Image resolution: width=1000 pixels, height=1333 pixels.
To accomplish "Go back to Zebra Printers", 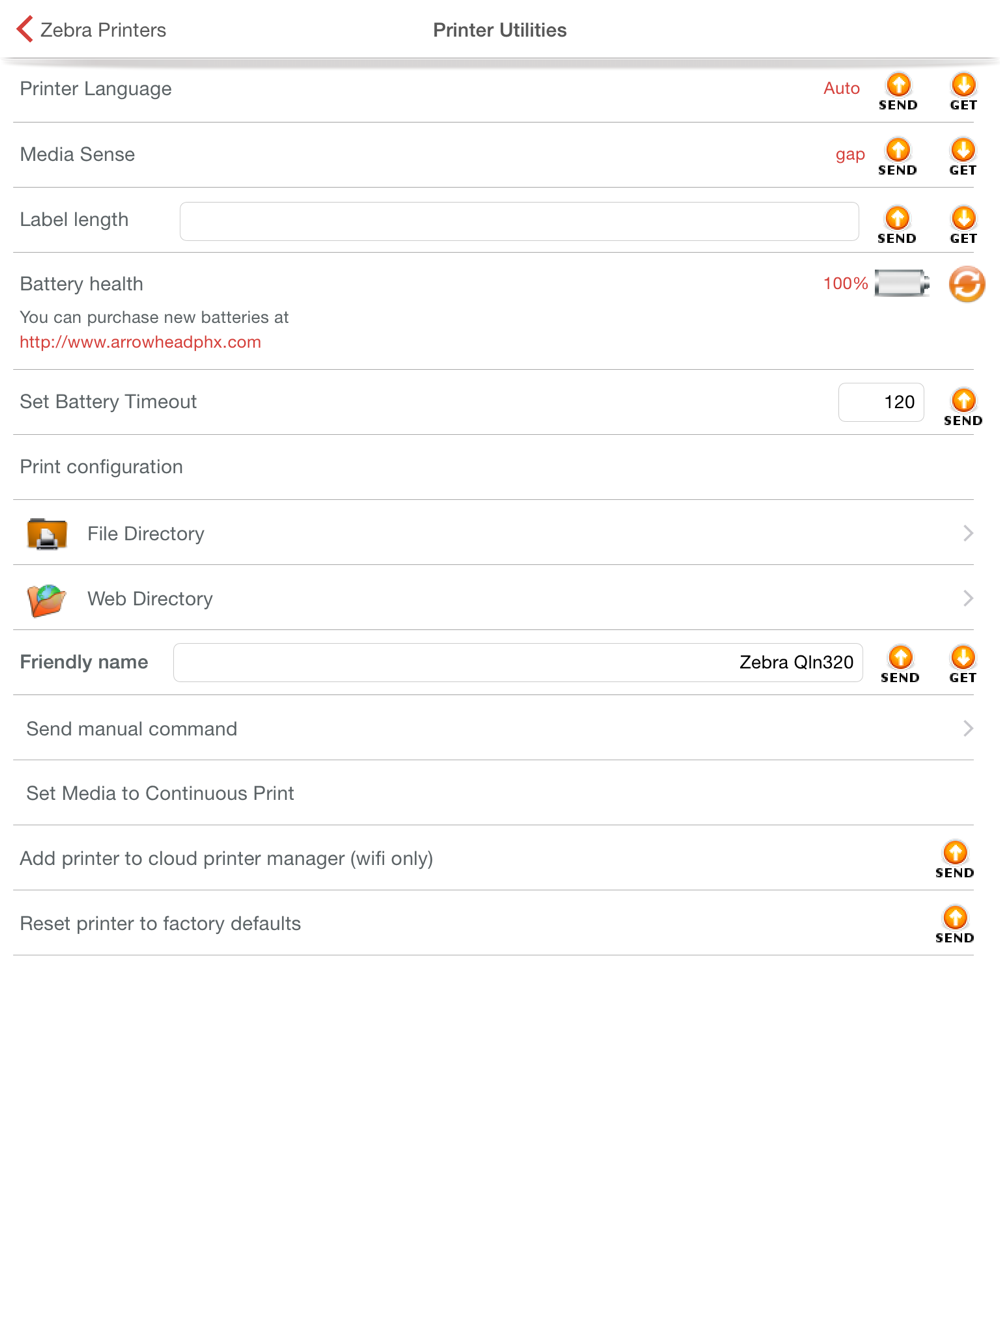I will [x=91, y=30].
